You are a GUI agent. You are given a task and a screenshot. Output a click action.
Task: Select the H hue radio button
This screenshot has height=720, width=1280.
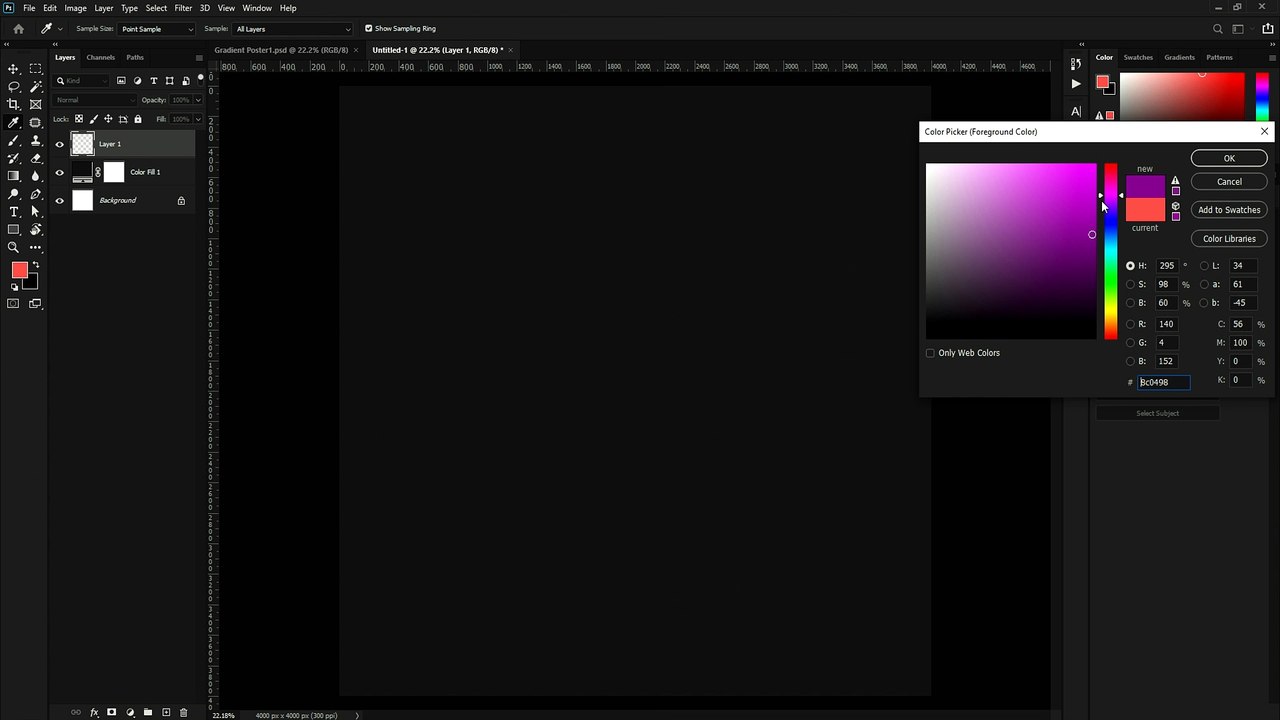[1130, 266]
